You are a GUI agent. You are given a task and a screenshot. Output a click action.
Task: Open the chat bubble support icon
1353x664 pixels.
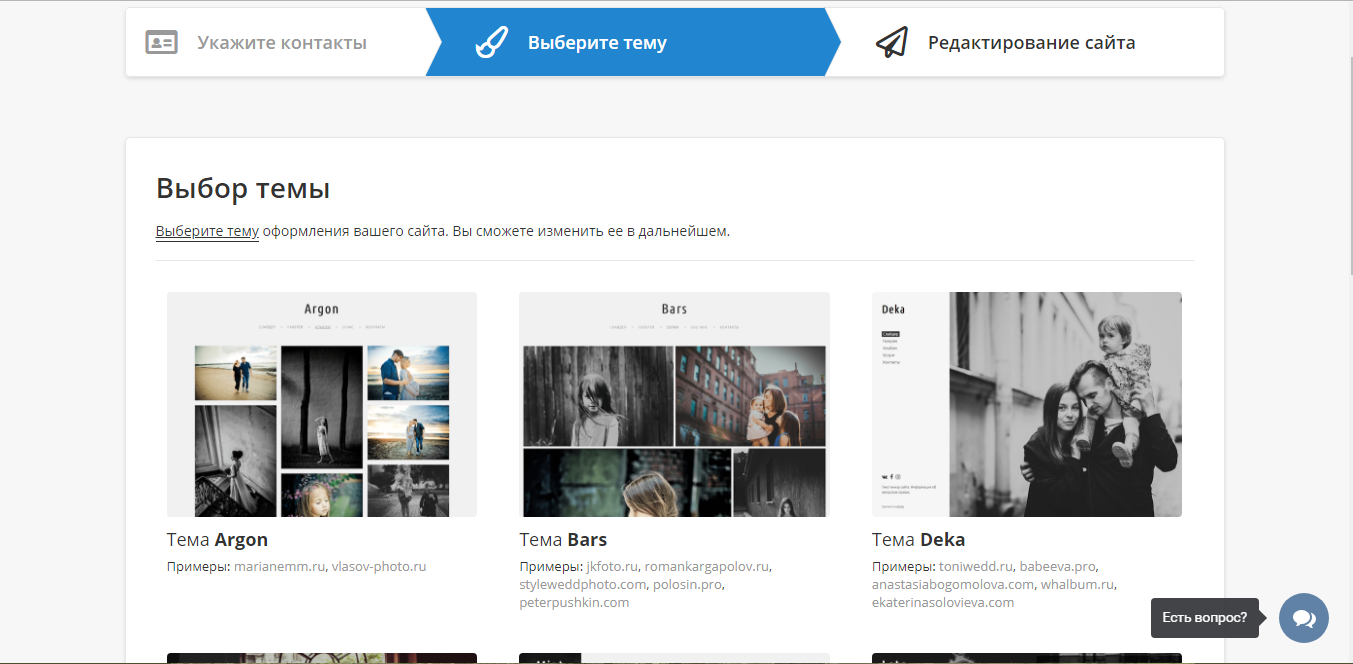point(1304,618)
